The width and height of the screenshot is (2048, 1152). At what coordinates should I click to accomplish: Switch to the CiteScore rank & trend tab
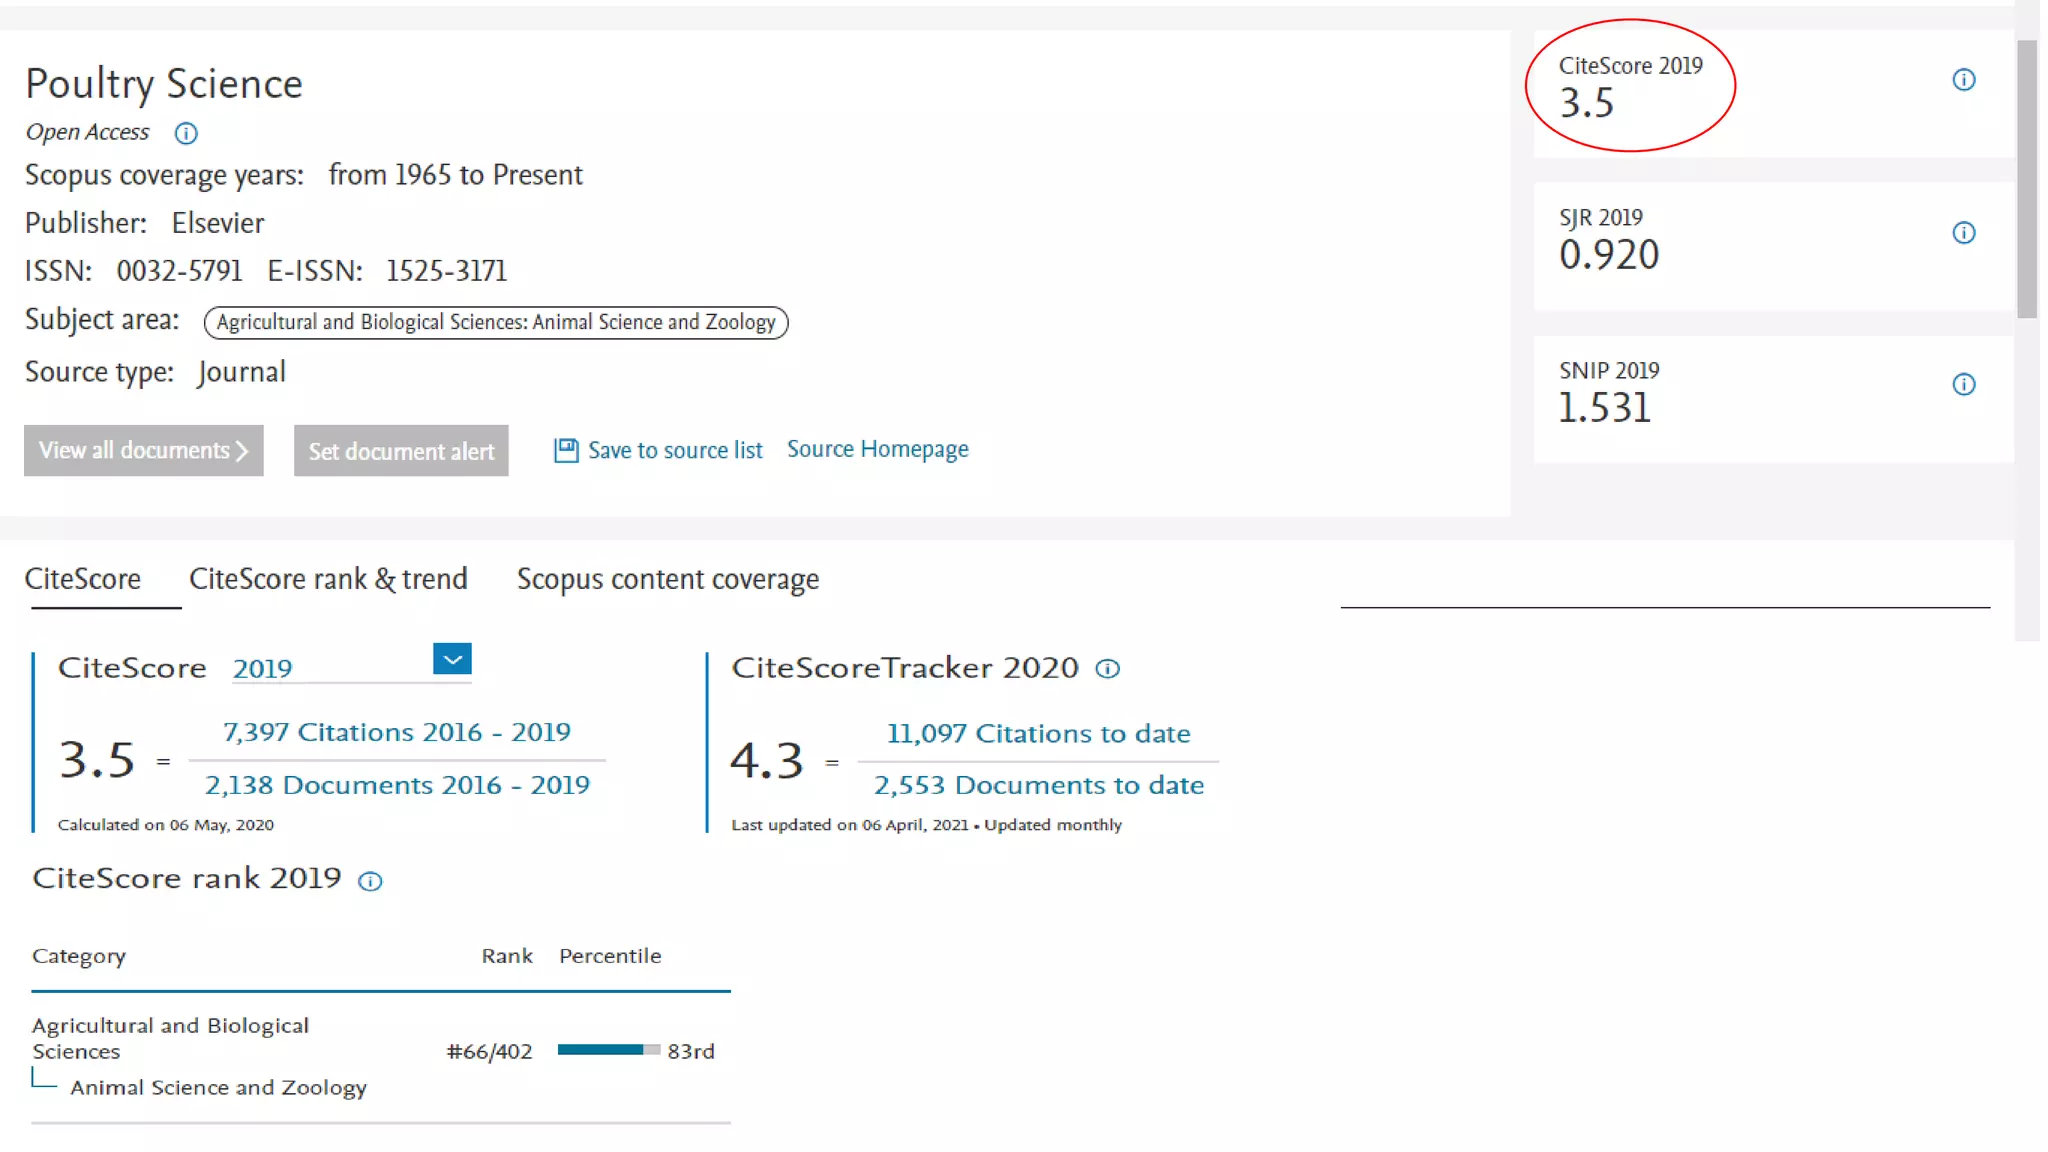328,579
